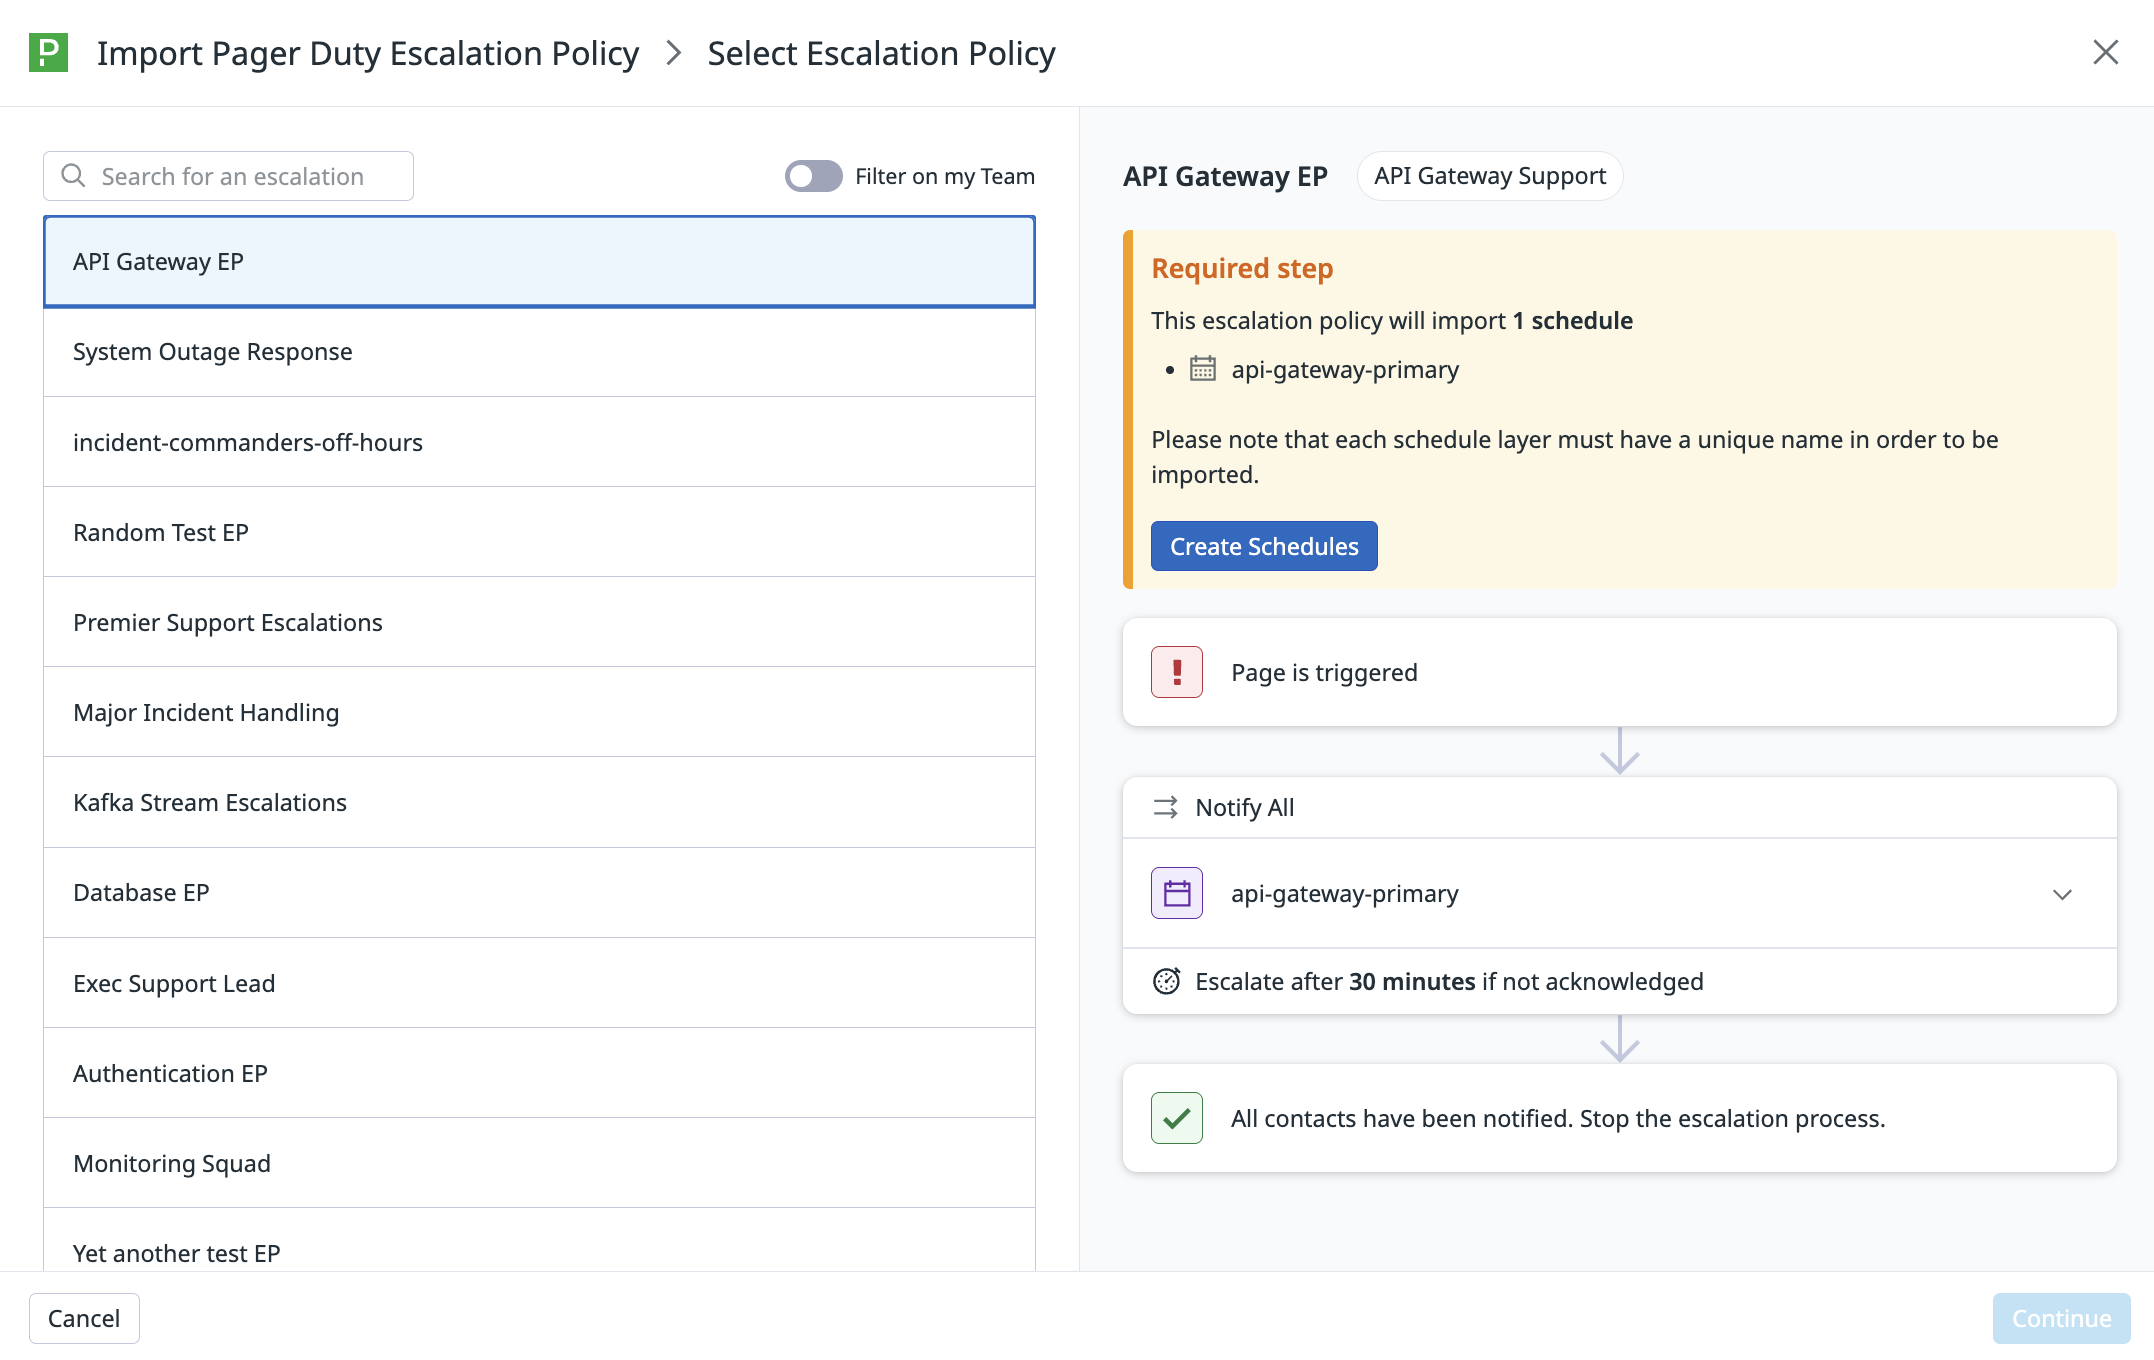Click the green PagerDuty logo icon
2154x1360 pixels.
48,53
